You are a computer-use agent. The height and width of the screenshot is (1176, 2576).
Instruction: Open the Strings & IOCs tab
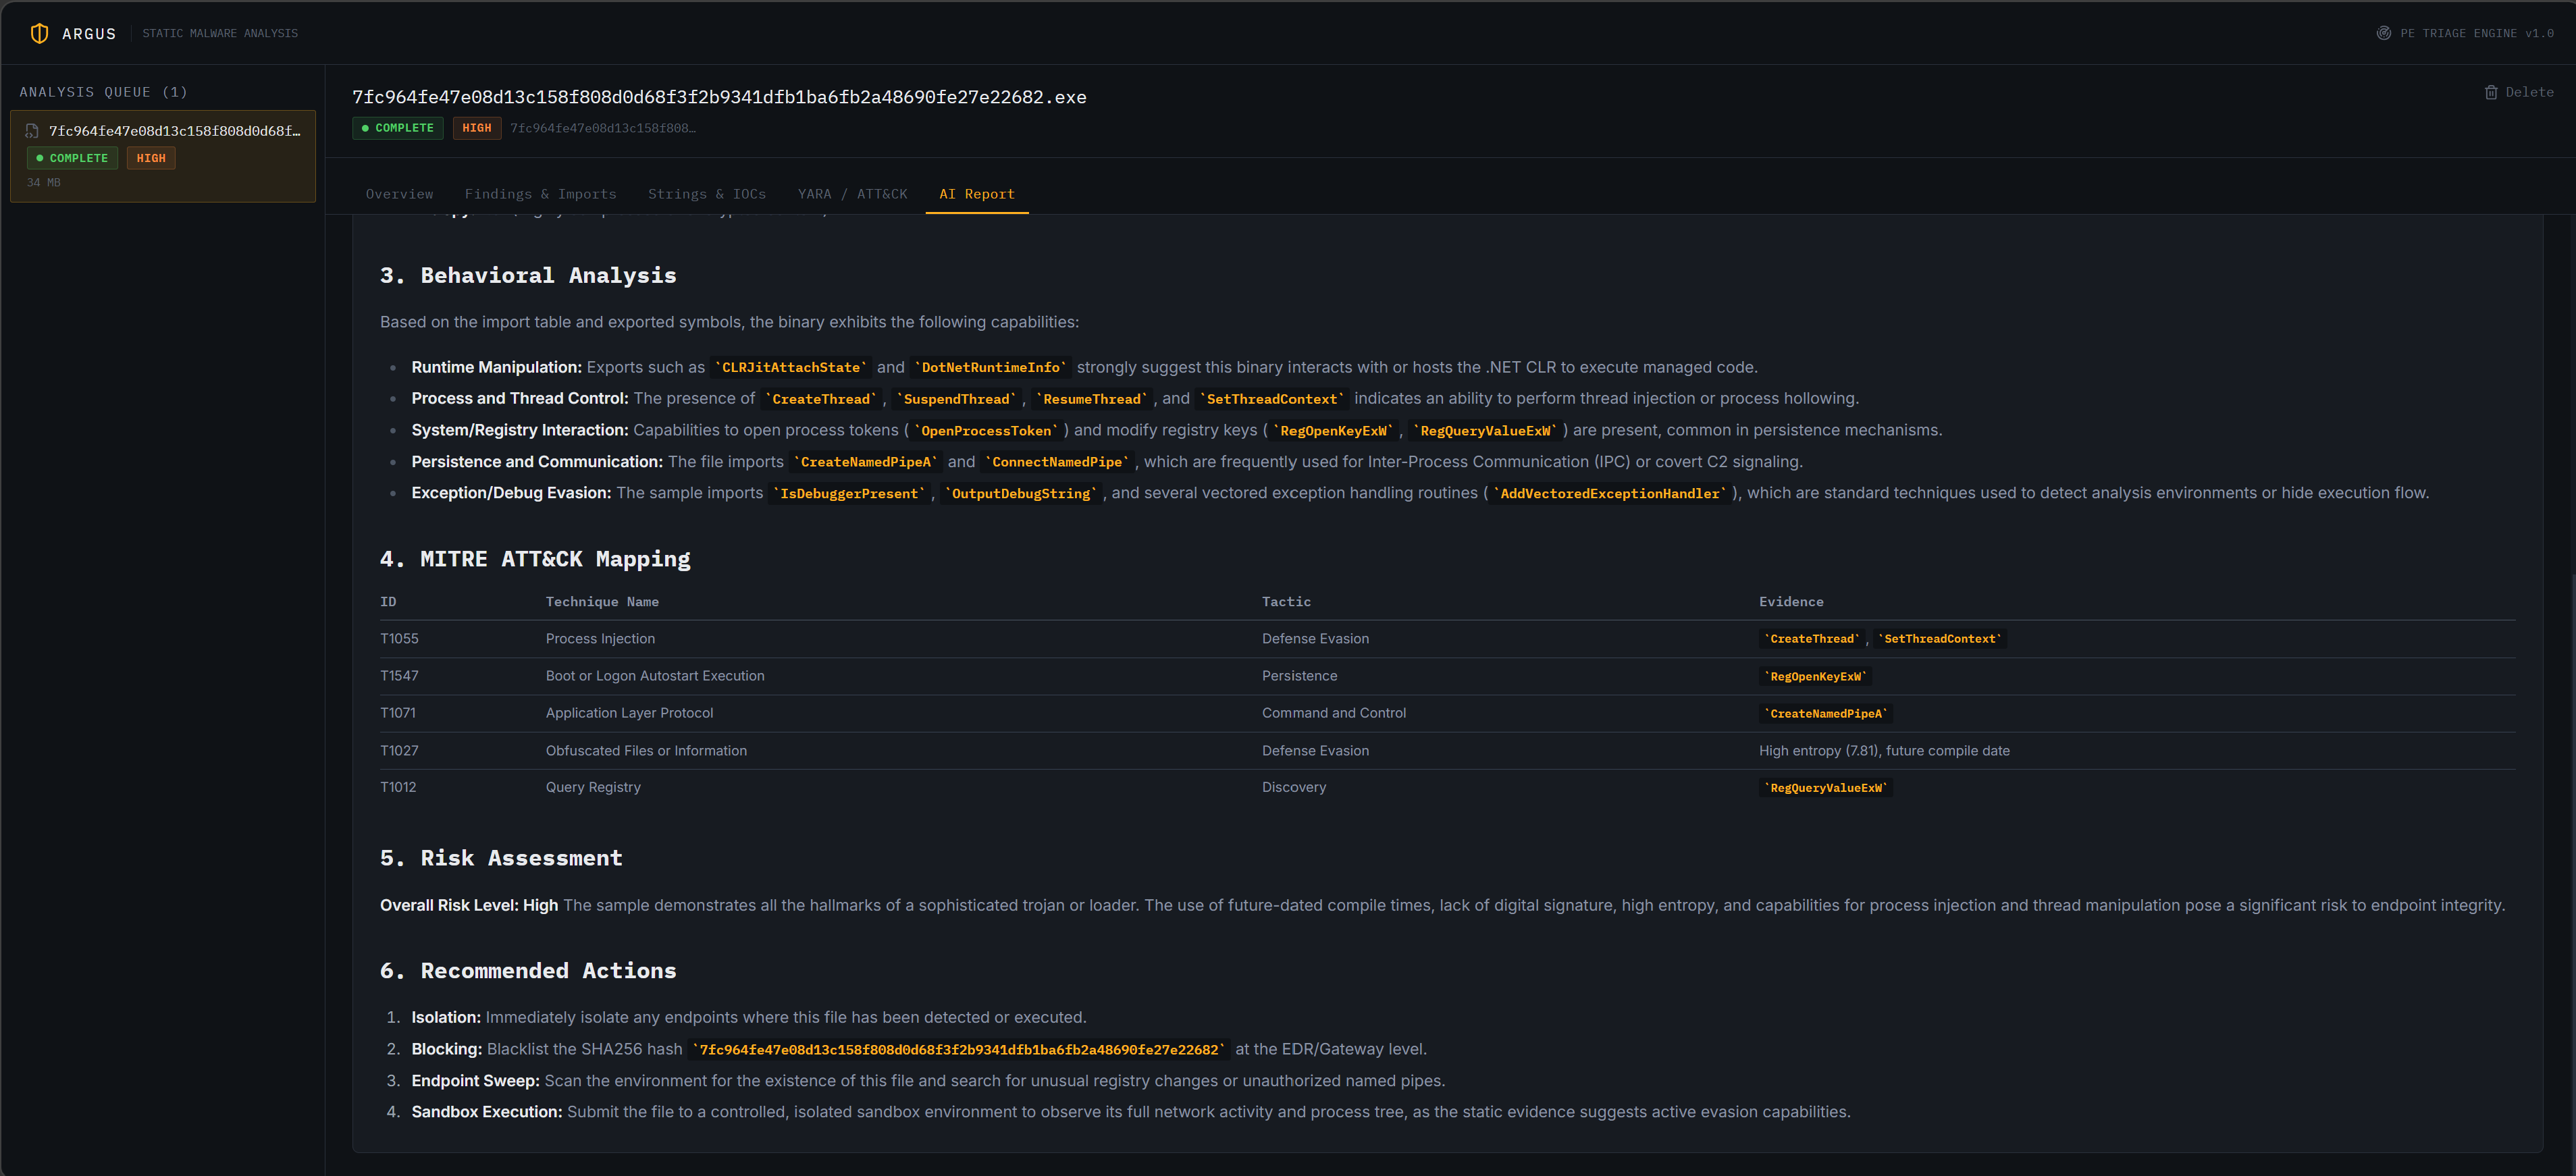[706, 194]
